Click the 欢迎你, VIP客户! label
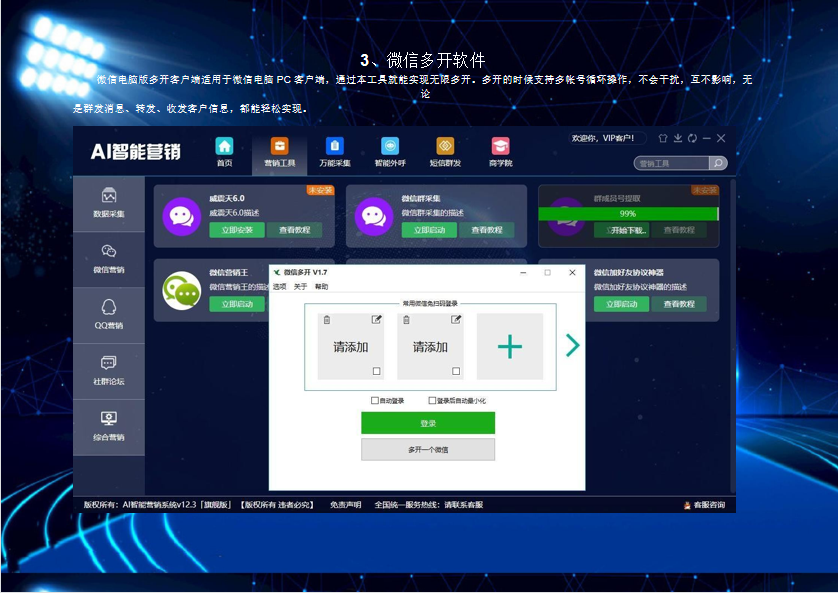838x593 pixels. (603, 138)
